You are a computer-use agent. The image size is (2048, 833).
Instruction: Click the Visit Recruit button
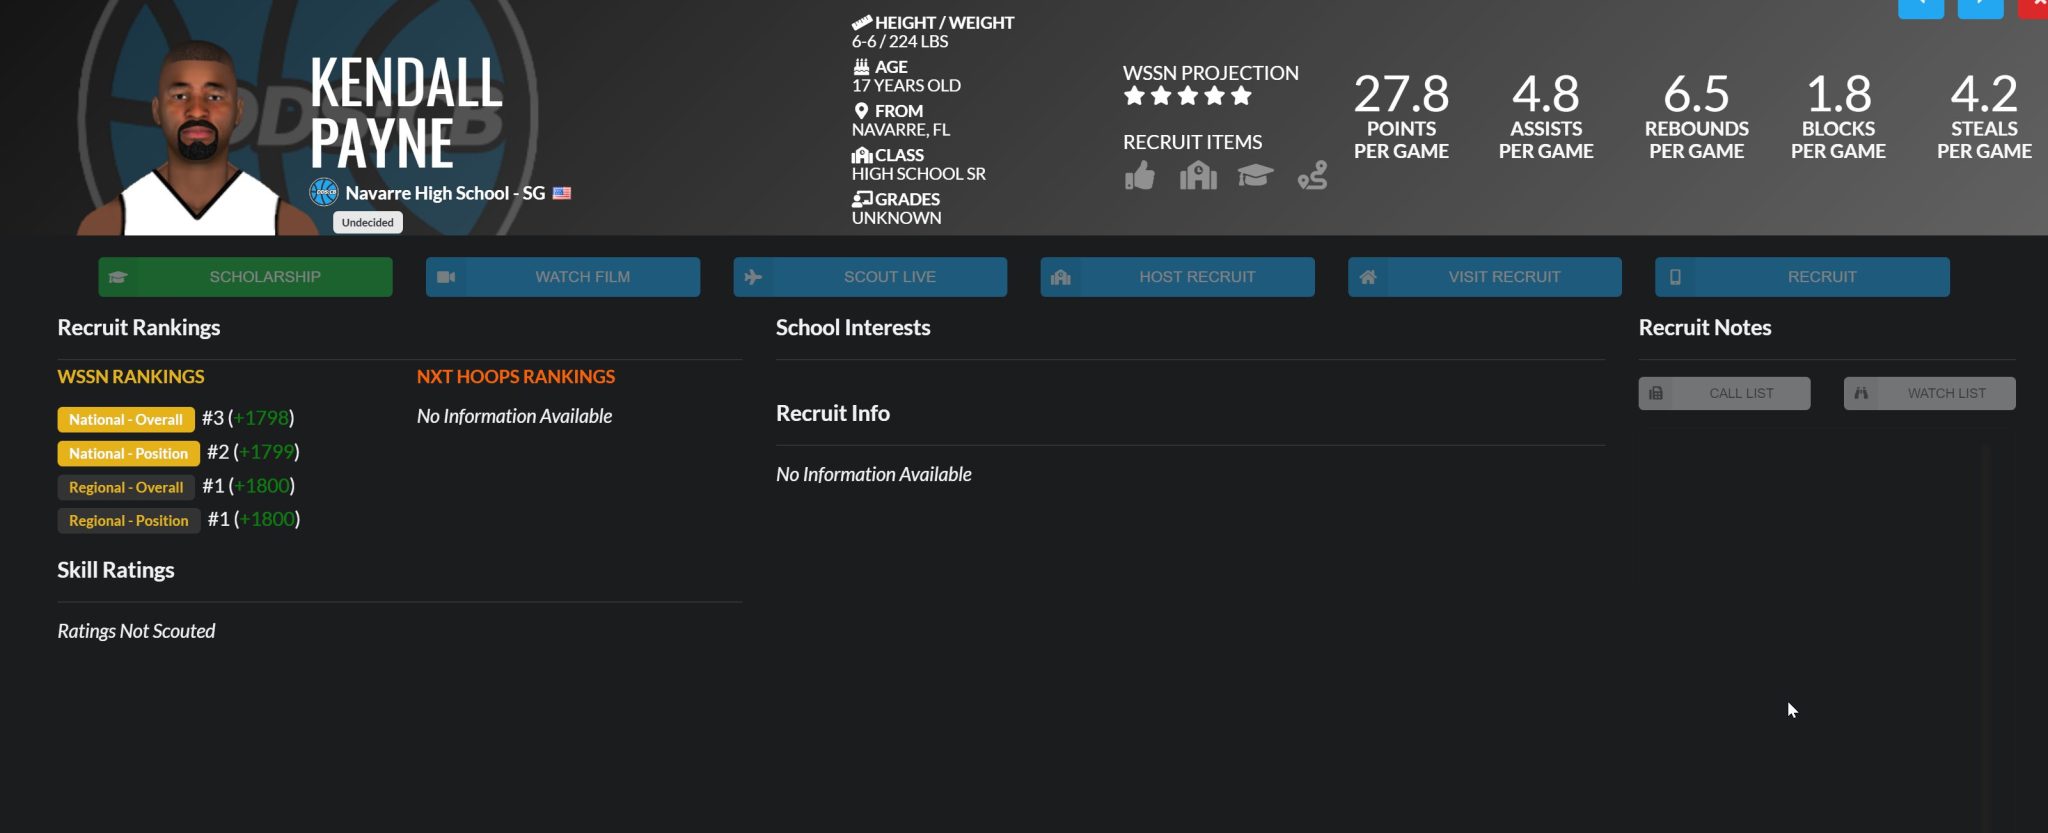(x=1484, y=277)
